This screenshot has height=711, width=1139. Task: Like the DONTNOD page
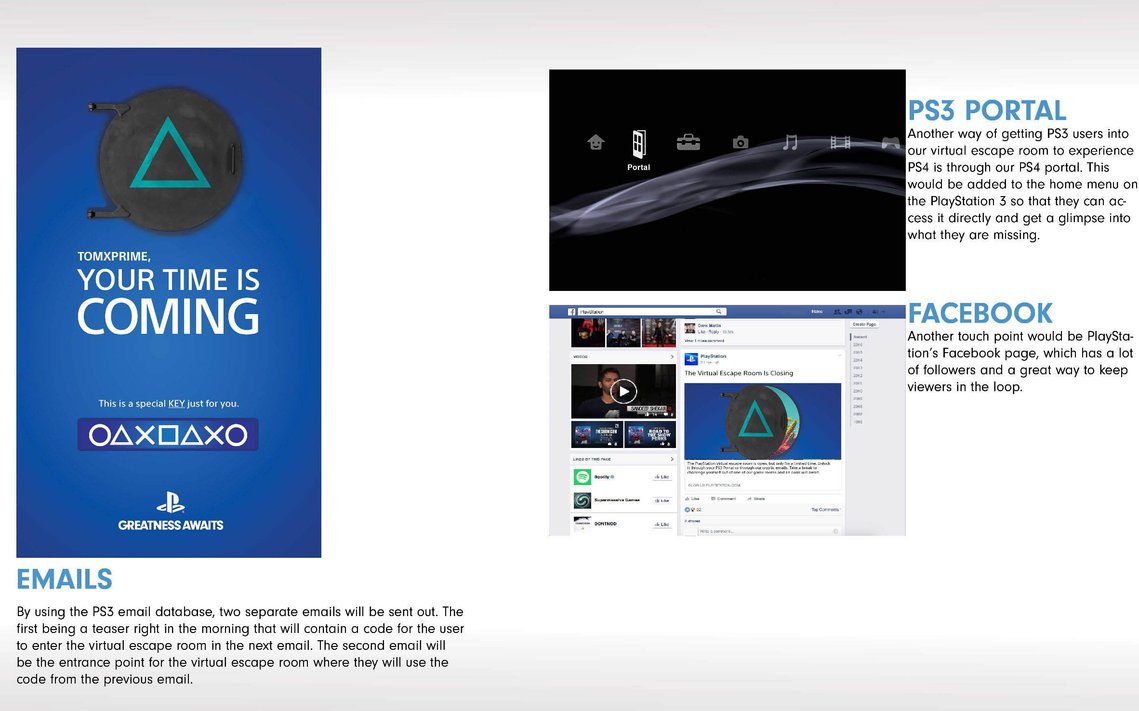[x=662, y=524]
